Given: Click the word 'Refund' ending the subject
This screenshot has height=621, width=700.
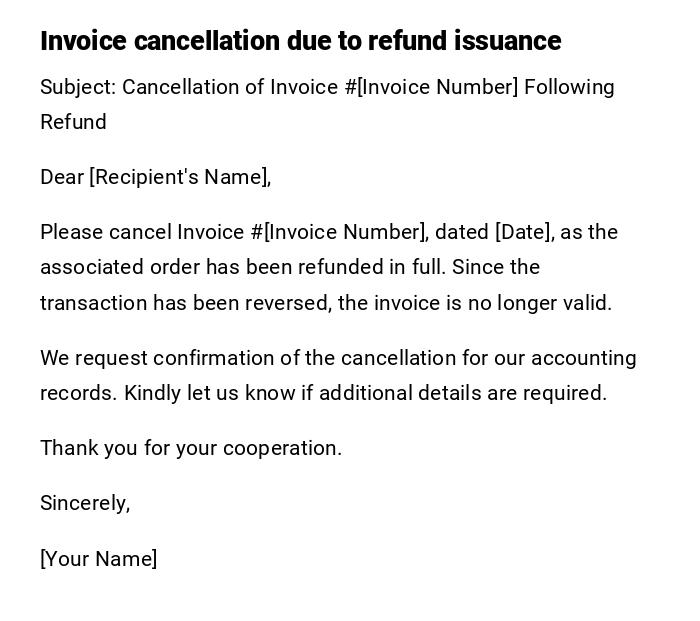Looking at the screenshot, I should click(x=73, y=122).
